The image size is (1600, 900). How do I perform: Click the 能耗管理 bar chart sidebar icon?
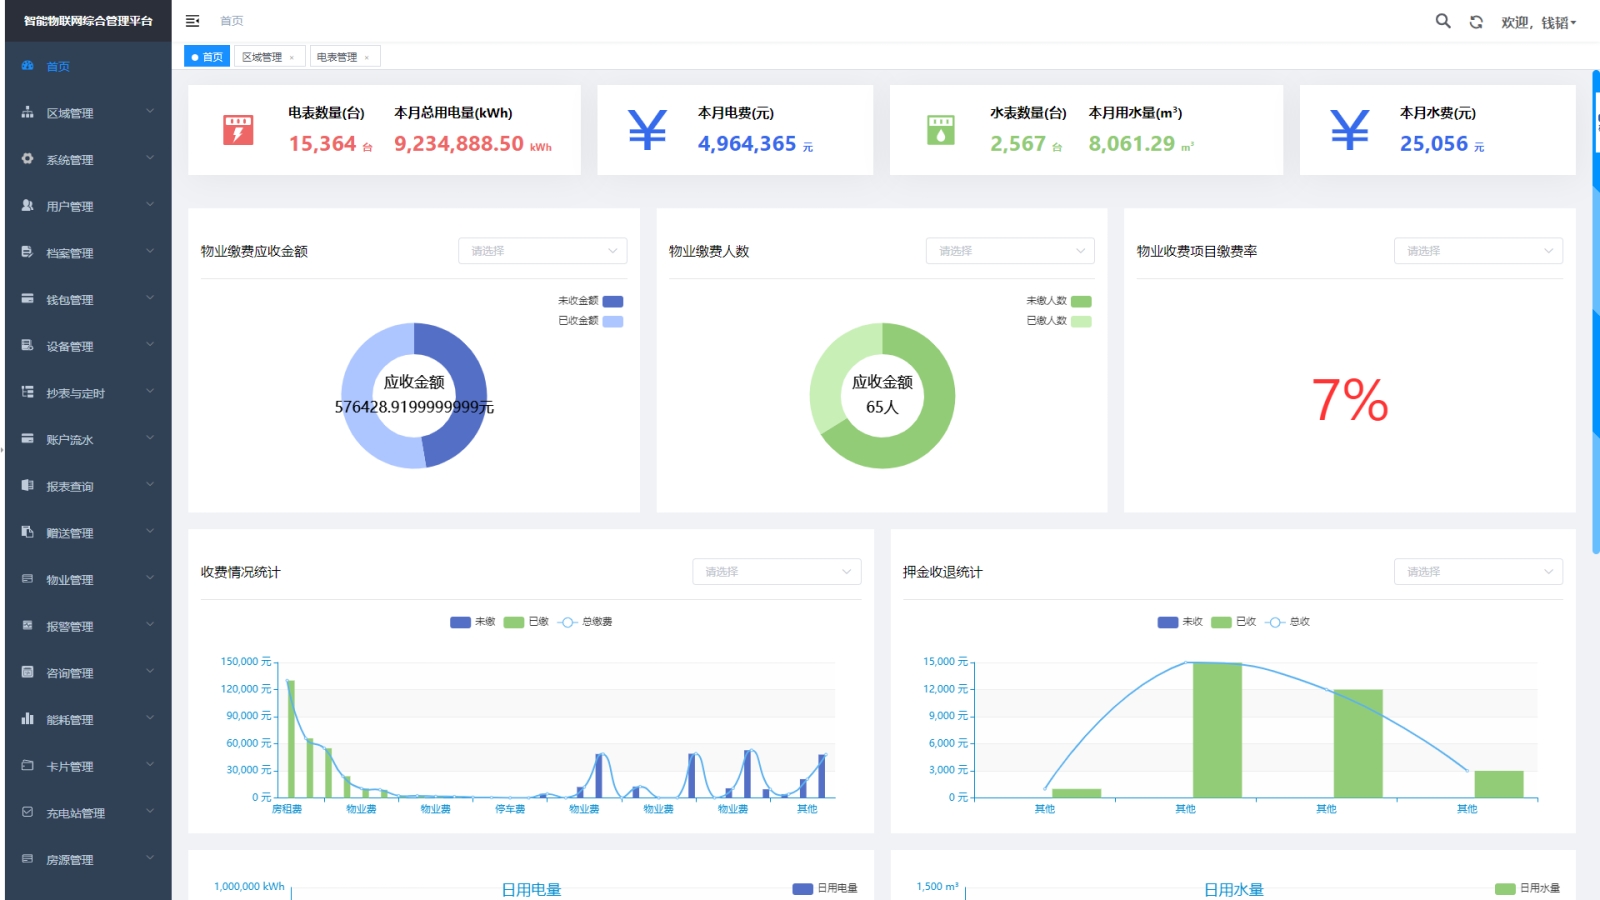point(28,719)
